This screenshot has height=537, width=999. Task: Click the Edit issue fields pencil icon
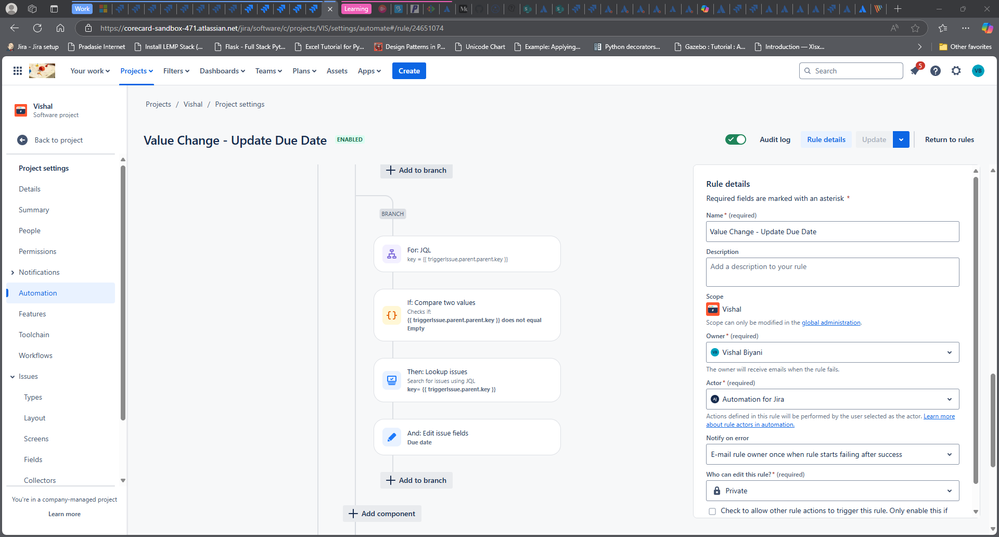point(391,437)
